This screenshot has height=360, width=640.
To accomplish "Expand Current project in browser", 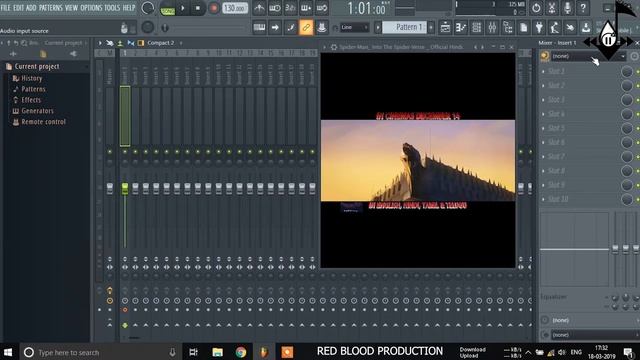I will coord(37,67).
